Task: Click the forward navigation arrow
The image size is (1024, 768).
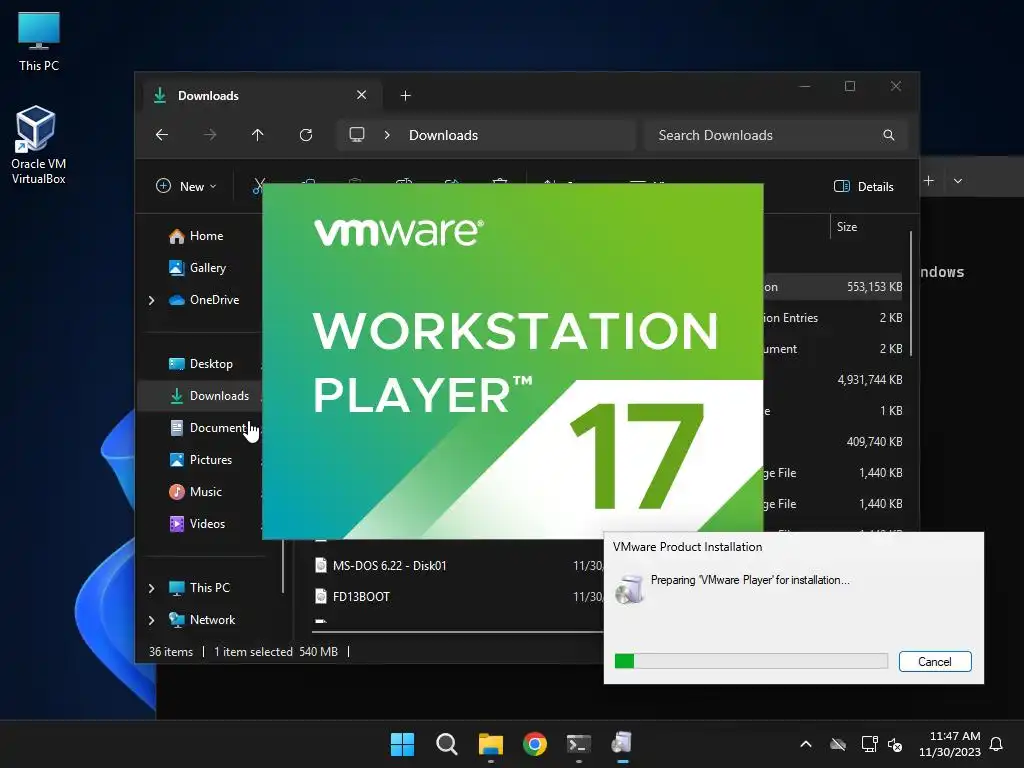Action: [210, 135]
